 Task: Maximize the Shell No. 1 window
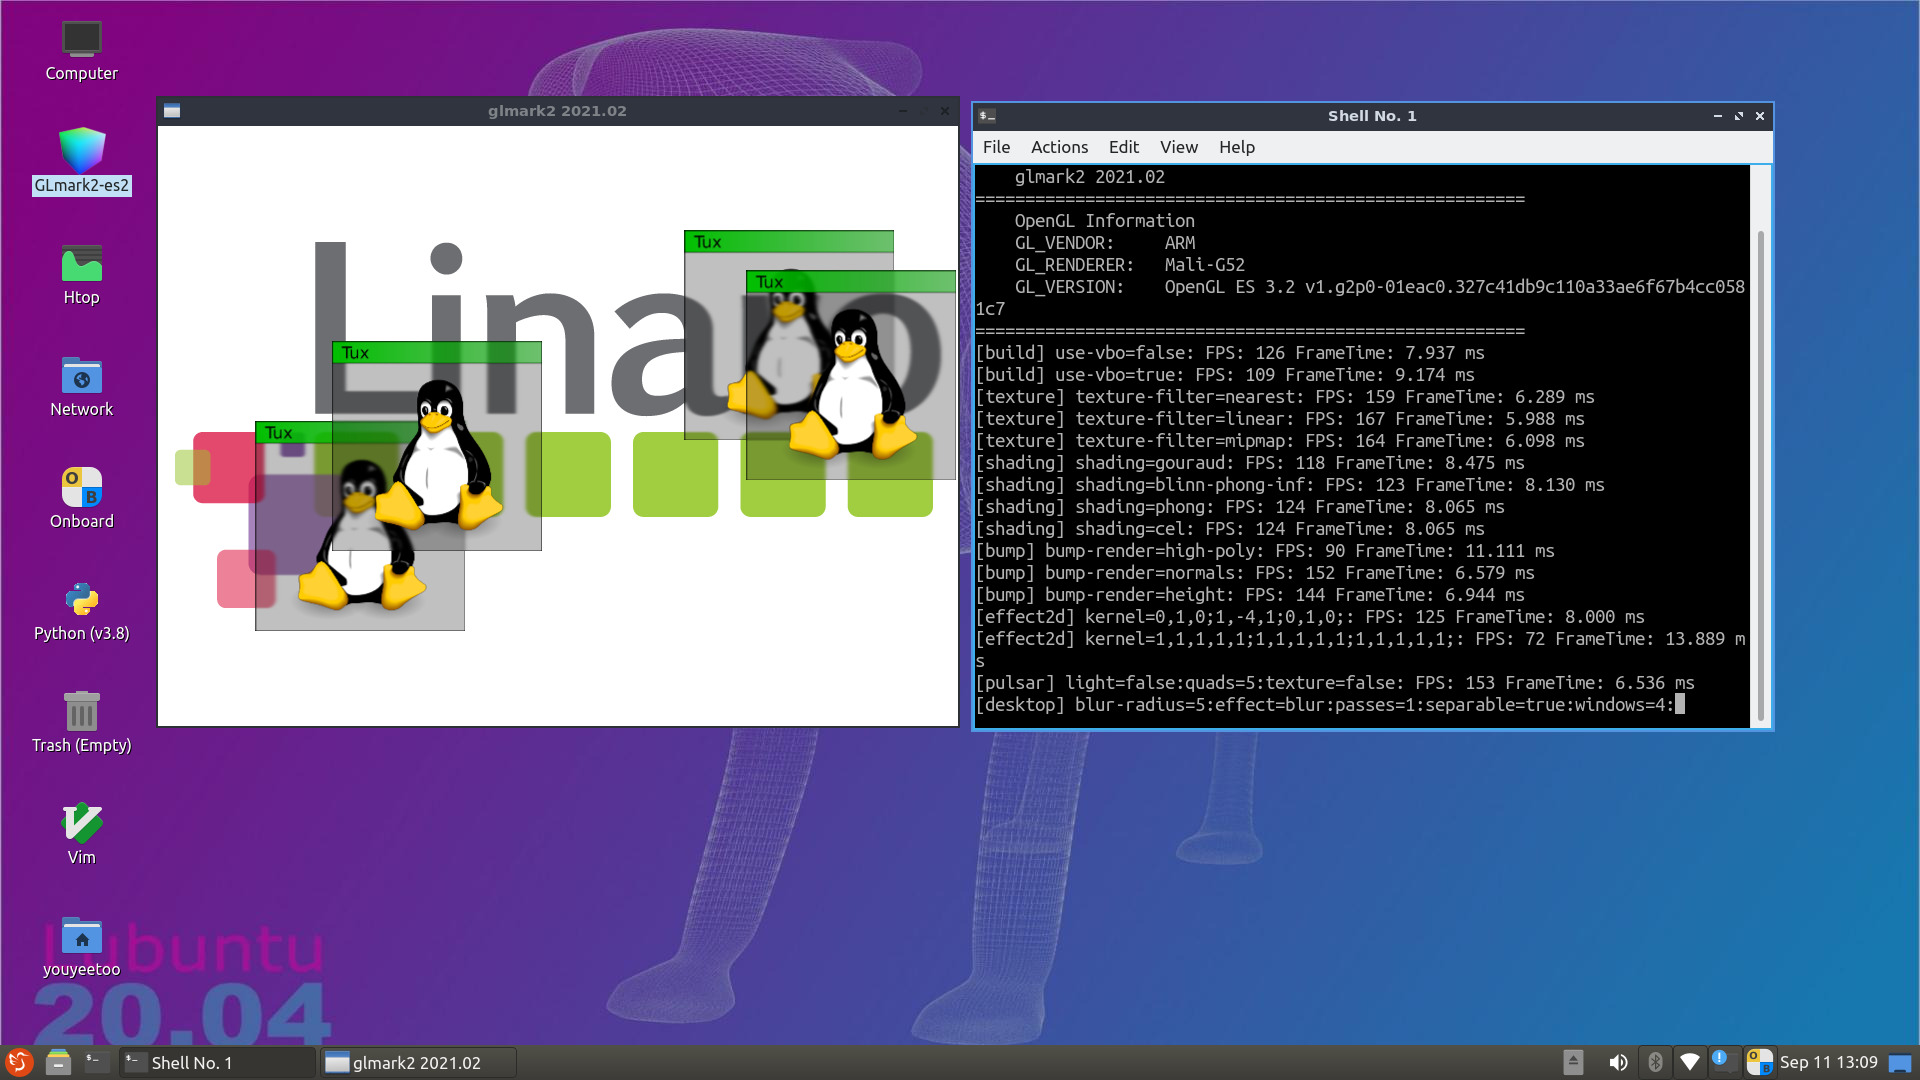1739,116
